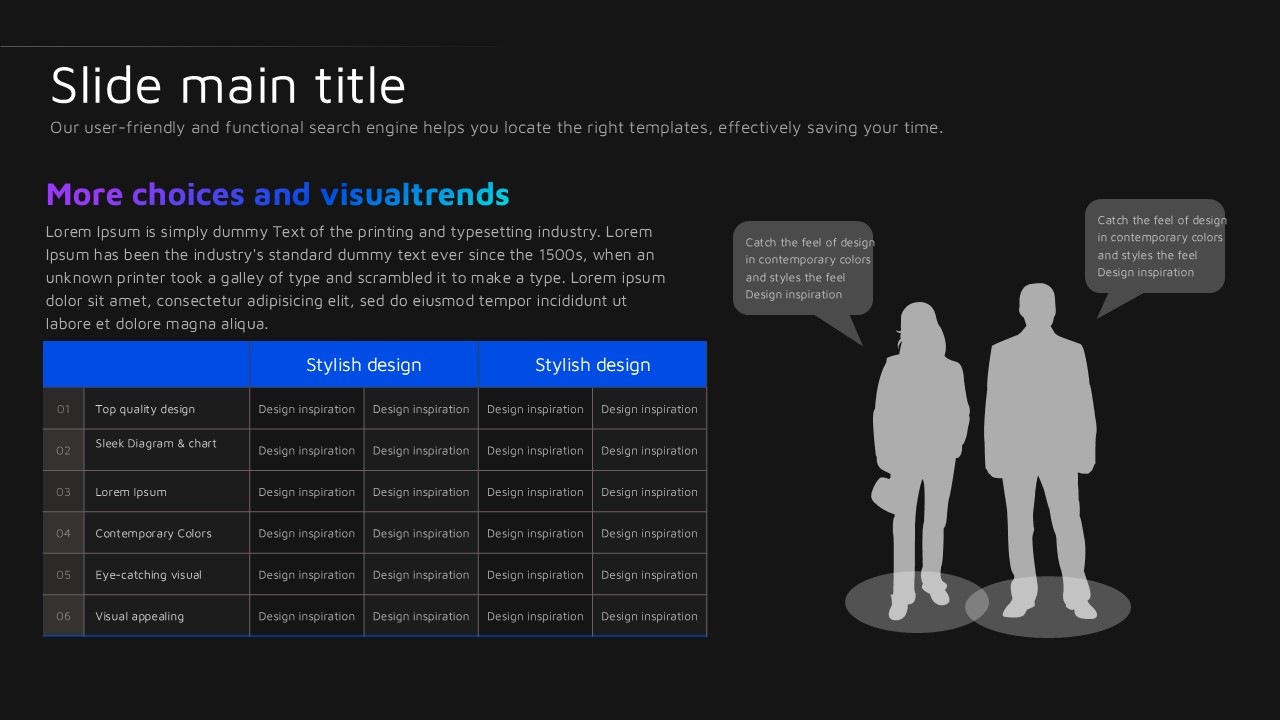Viewport: 1280px width, 720px height.
Task: Click the 'More choices and visualtrends' gradient heading
Action: [277, 194]
